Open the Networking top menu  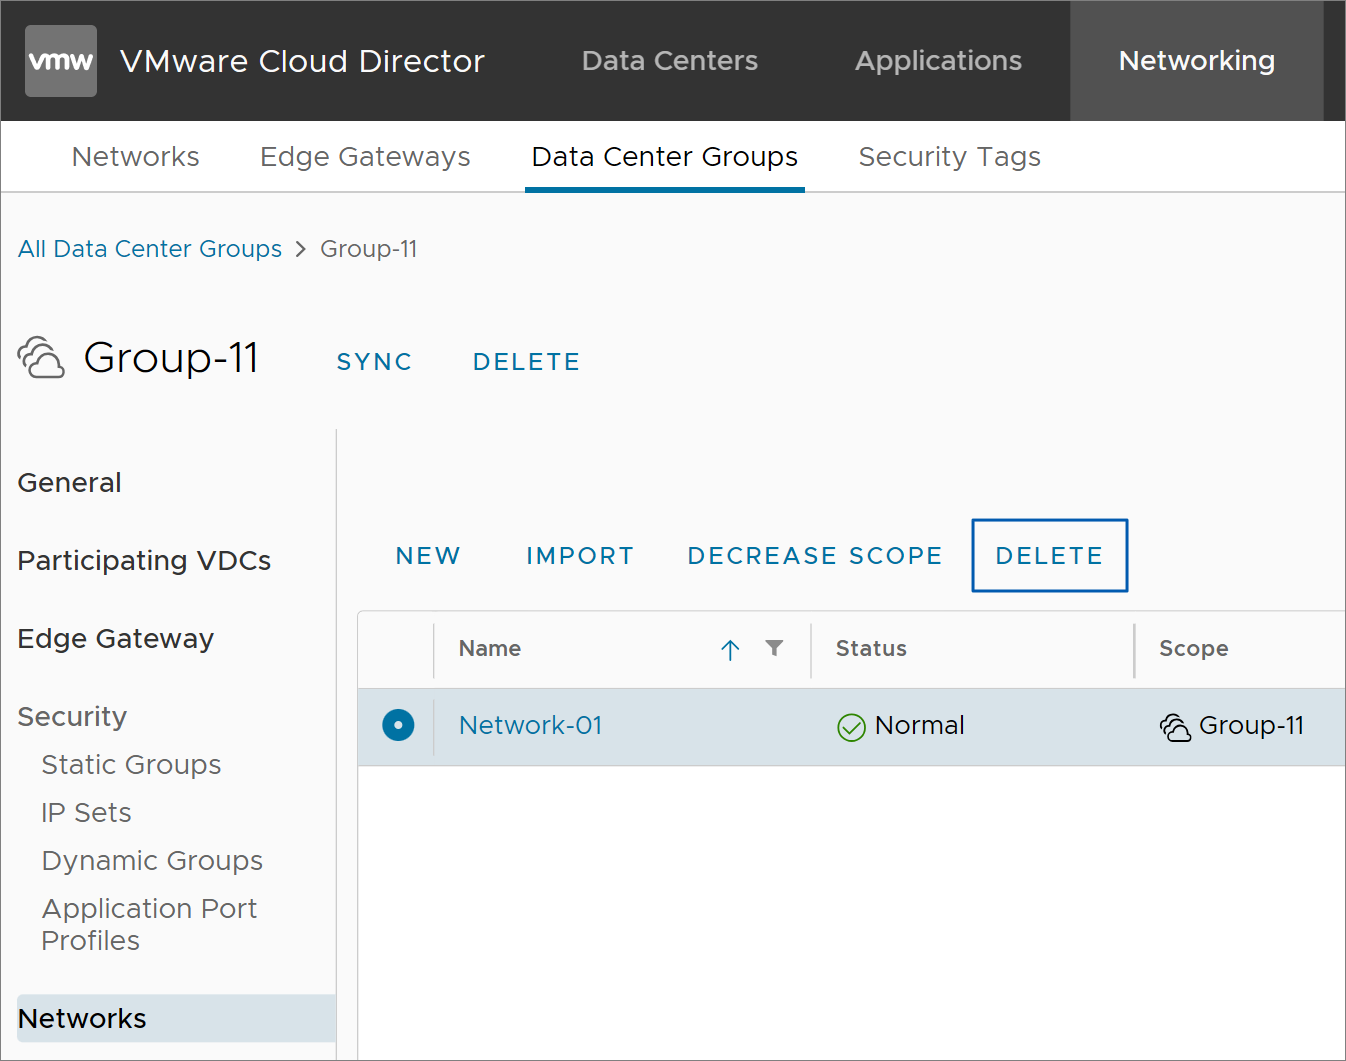point(1197,61)
